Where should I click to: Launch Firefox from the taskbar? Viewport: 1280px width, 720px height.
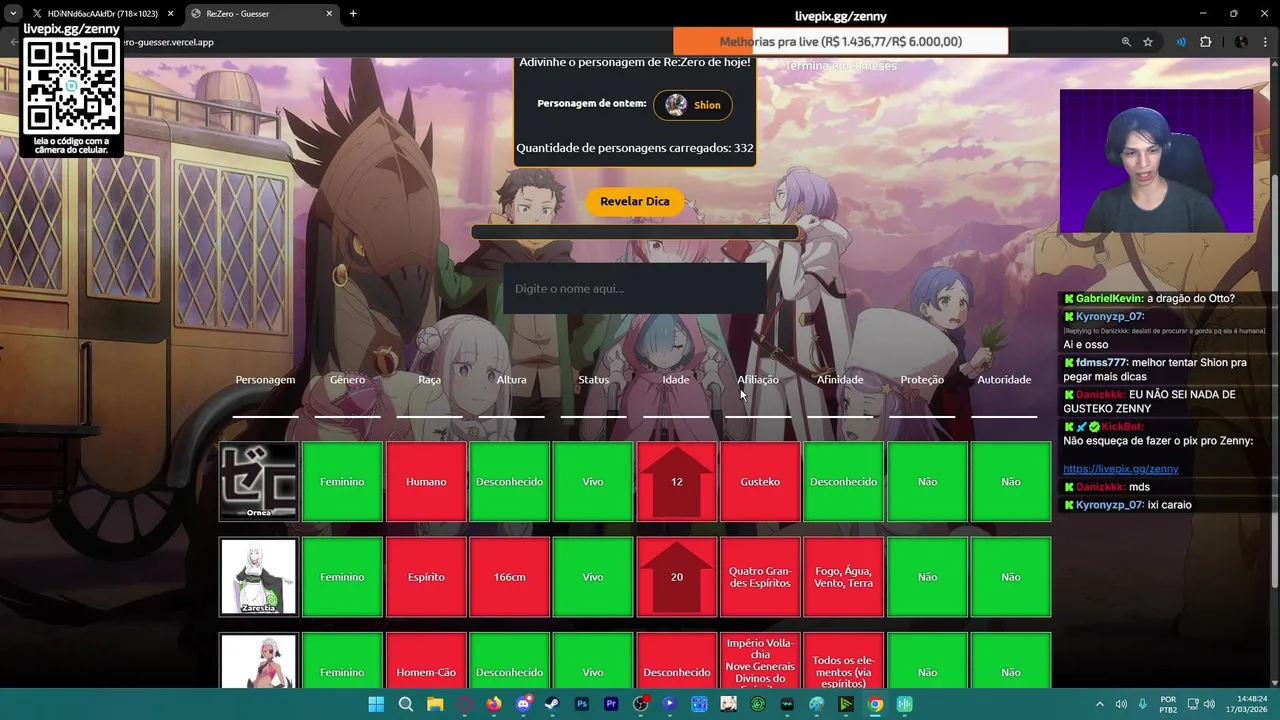(x=494, y=704)
